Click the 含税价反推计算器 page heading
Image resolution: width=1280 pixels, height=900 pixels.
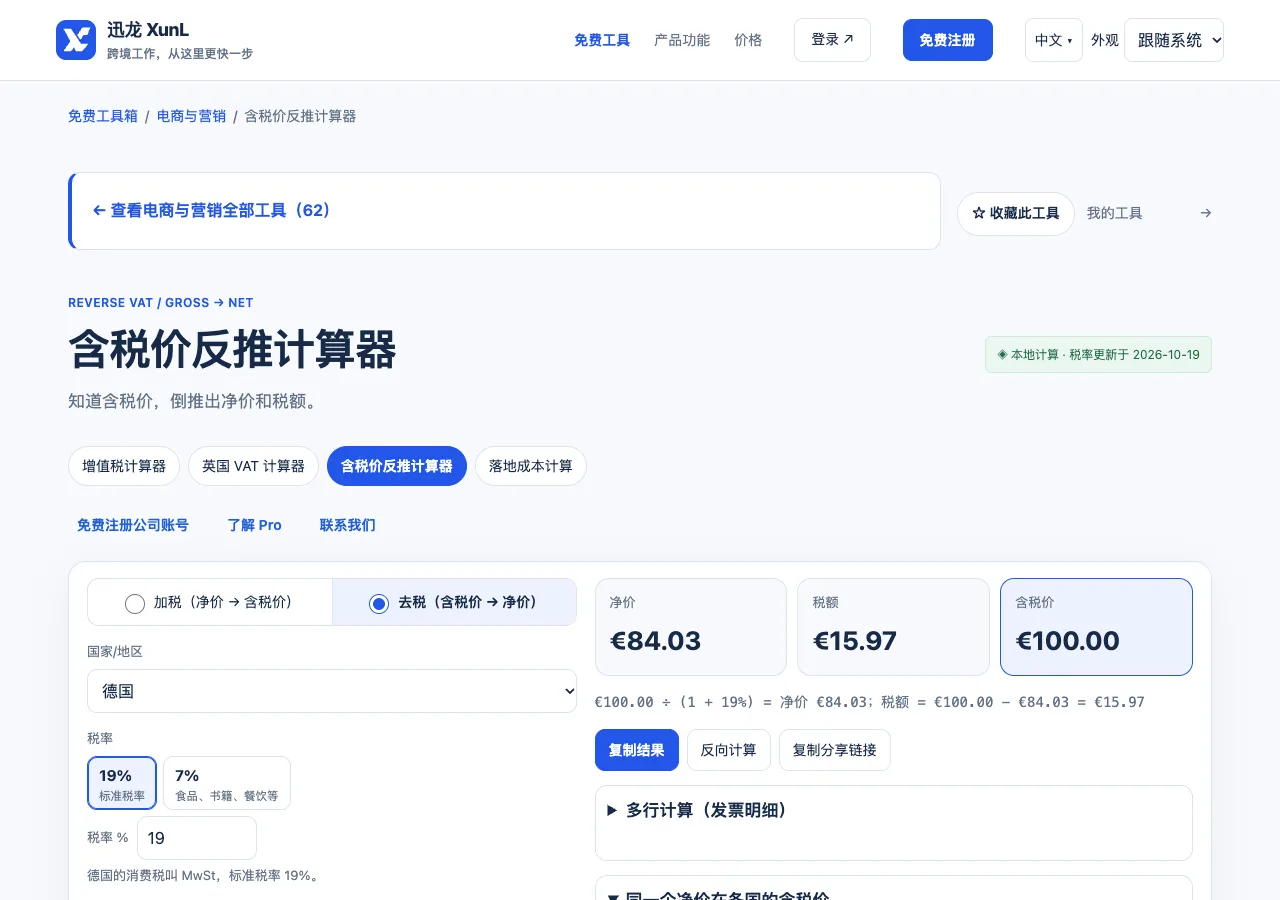232,350
